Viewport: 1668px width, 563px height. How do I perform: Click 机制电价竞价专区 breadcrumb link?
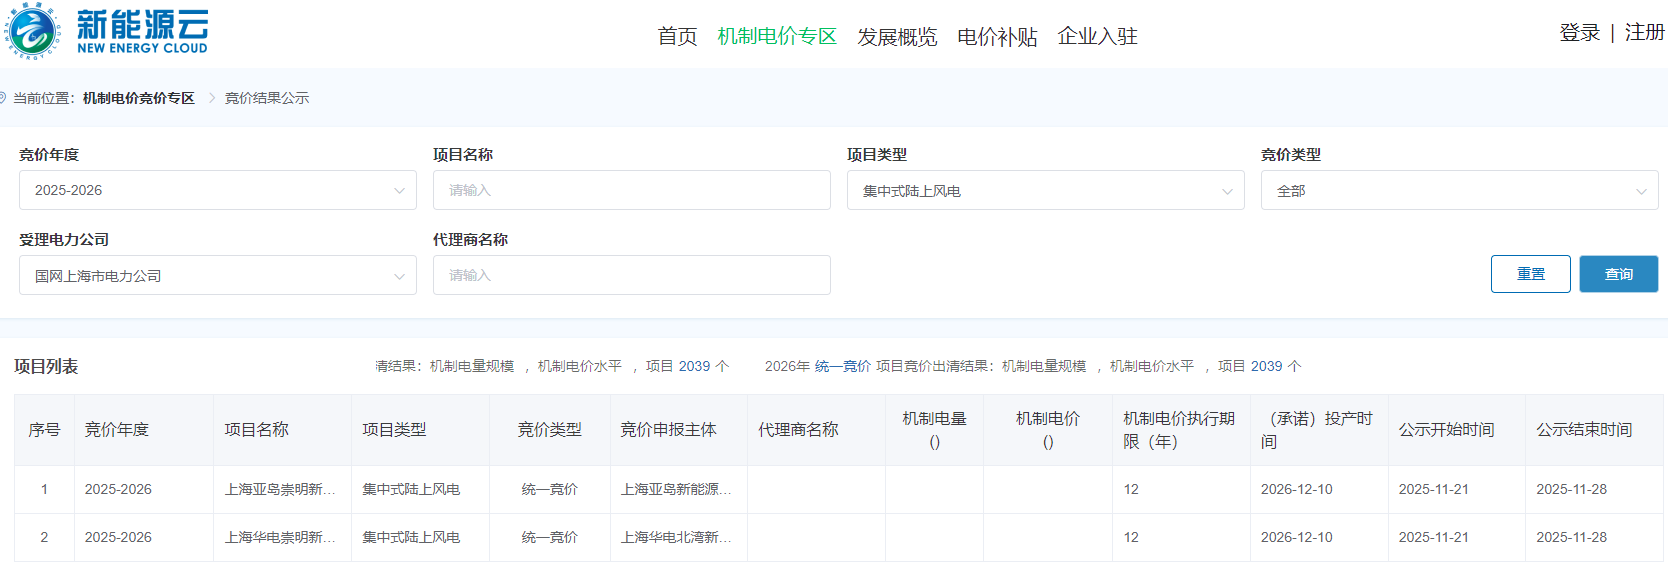coord(139,98)
